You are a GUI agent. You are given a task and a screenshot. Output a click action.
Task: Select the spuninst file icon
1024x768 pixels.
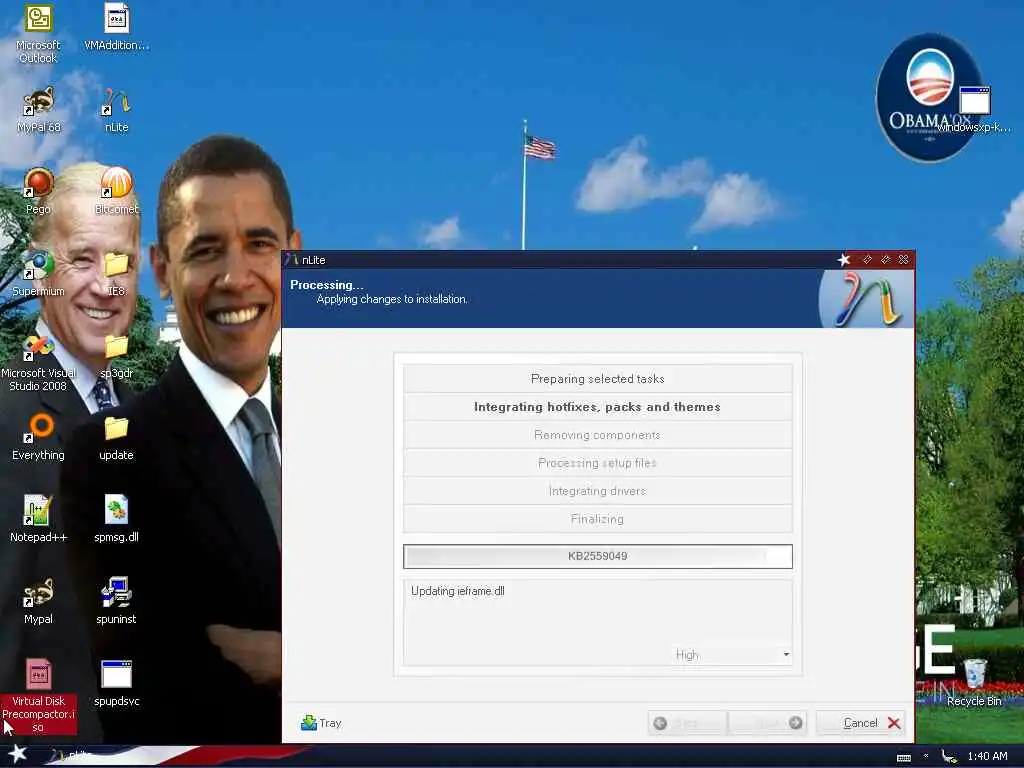pos(116,601)
